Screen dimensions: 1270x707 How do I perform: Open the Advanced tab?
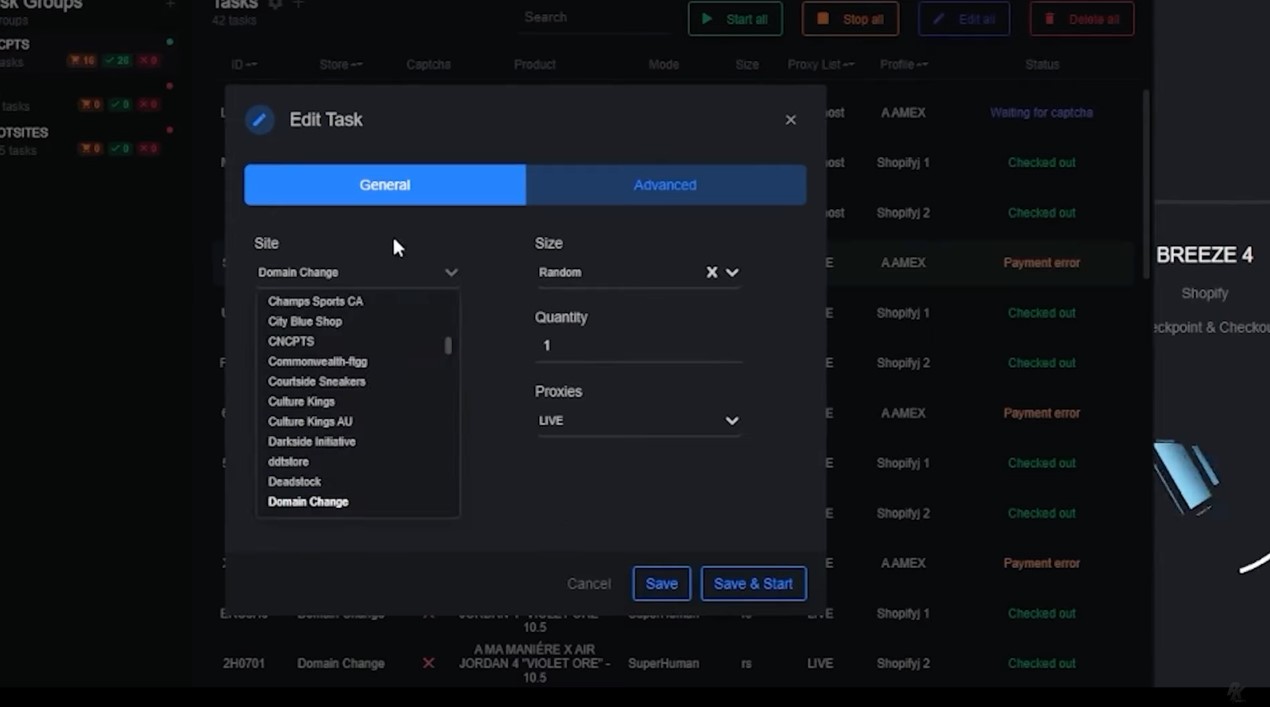click(666, 185)
